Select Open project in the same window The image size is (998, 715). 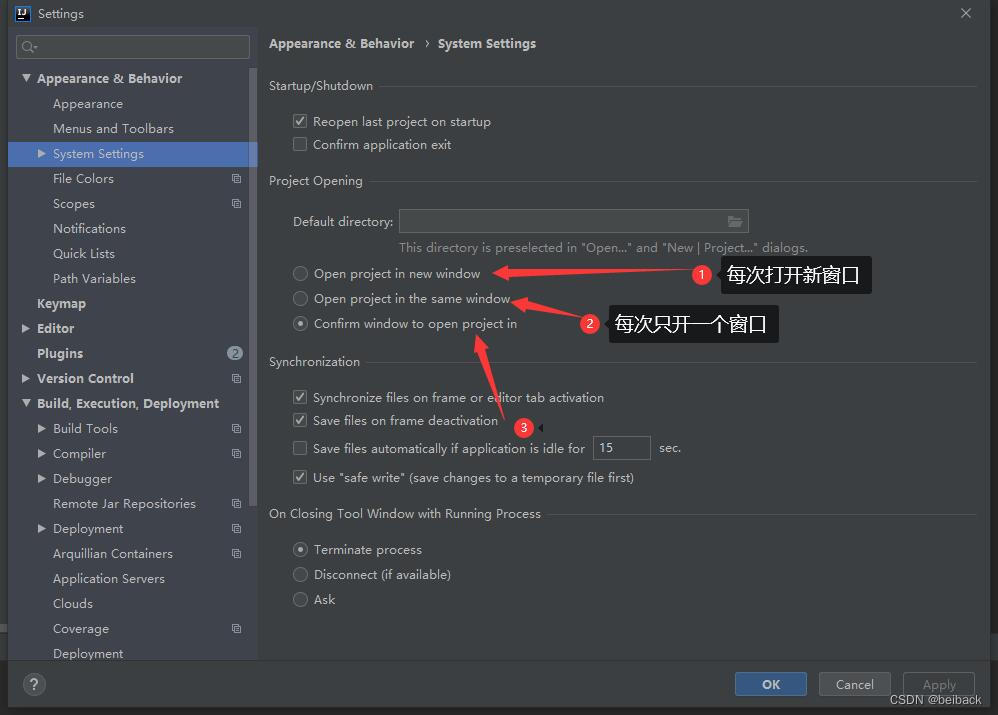pos(300,299)
